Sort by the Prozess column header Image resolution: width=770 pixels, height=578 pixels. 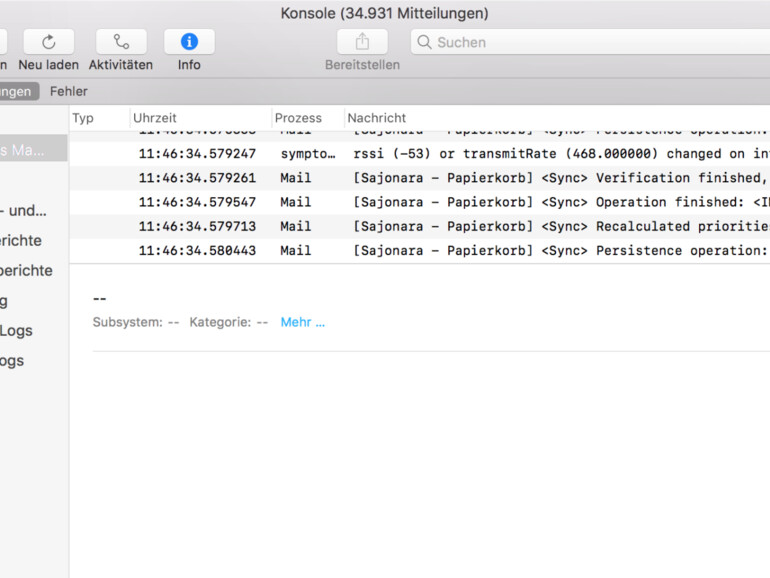coord(298,118)
